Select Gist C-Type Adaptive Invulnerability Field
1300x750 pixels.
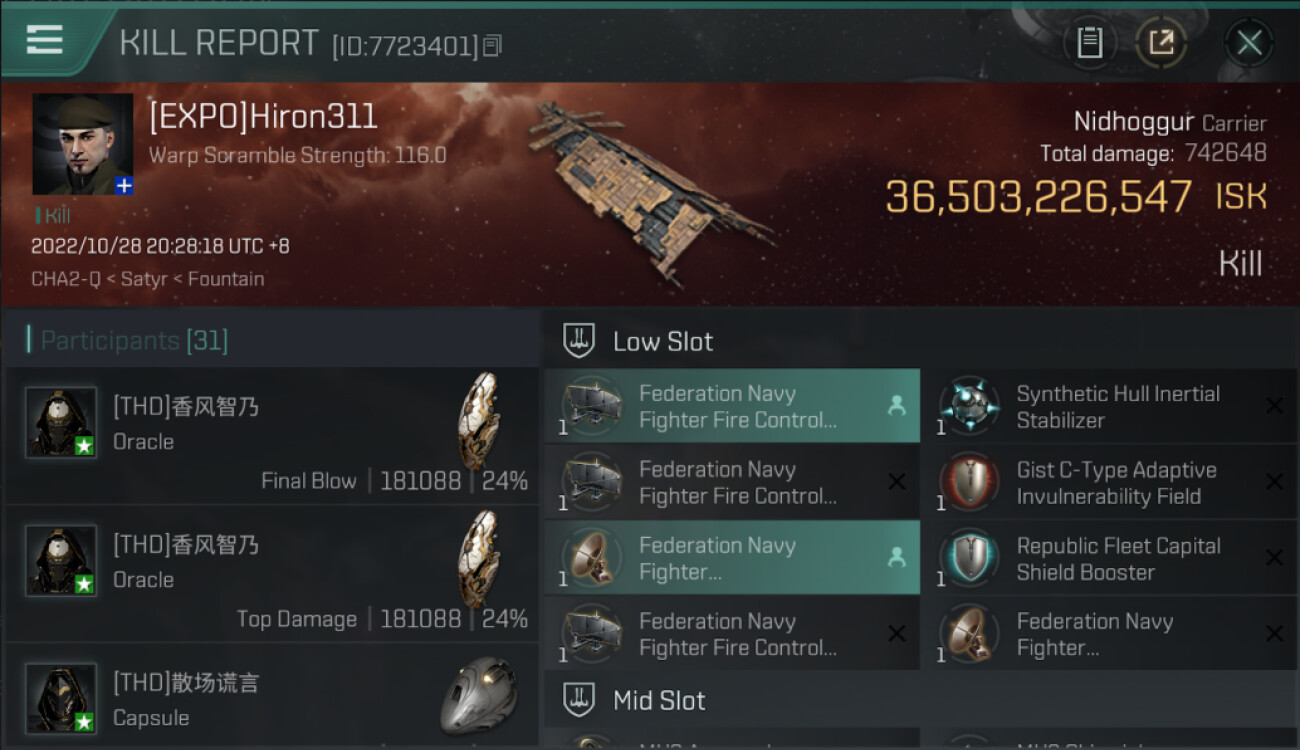click(x=1108, y=482)
